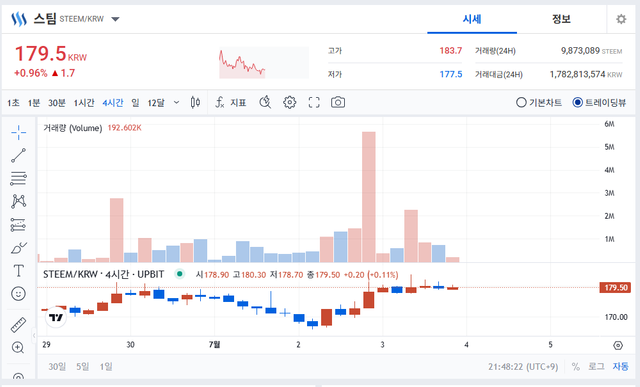The height and width of the screenshot is (387, 640).
Task: Select the brush drawing tool
Action: (18, 247)
